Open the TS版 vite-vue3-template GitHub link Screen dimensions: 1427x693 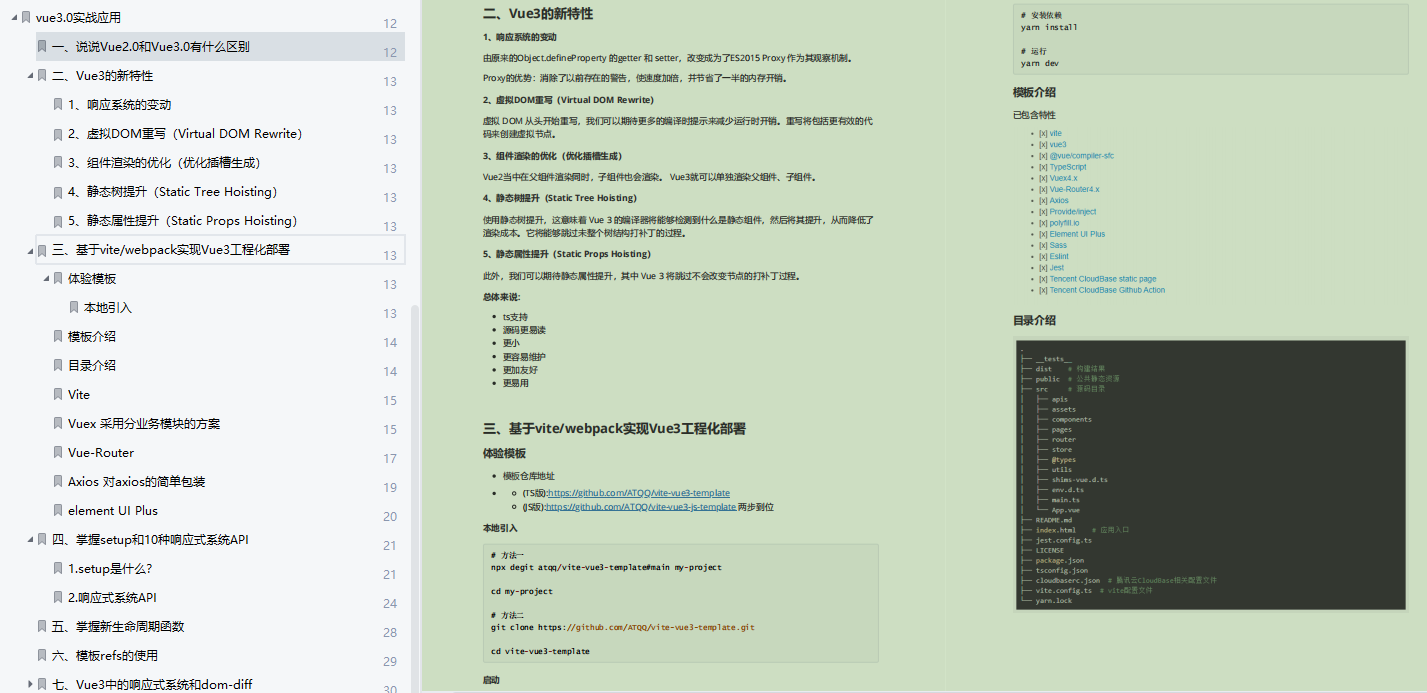pyautogui.click(x=638, y=493)
